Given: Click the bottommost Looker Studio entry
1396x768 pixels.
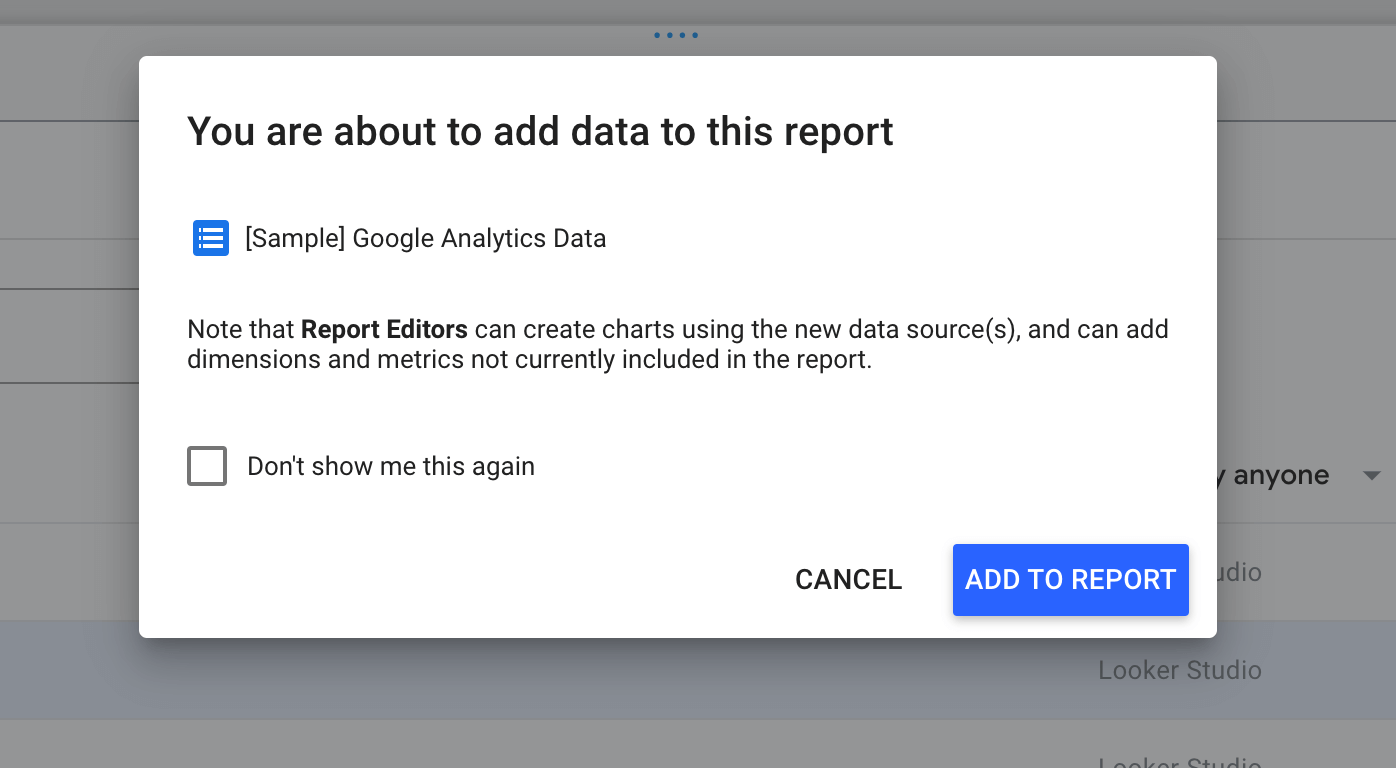Looking at the screenshot, I should pyautogui.click(x=1179, y=762).
